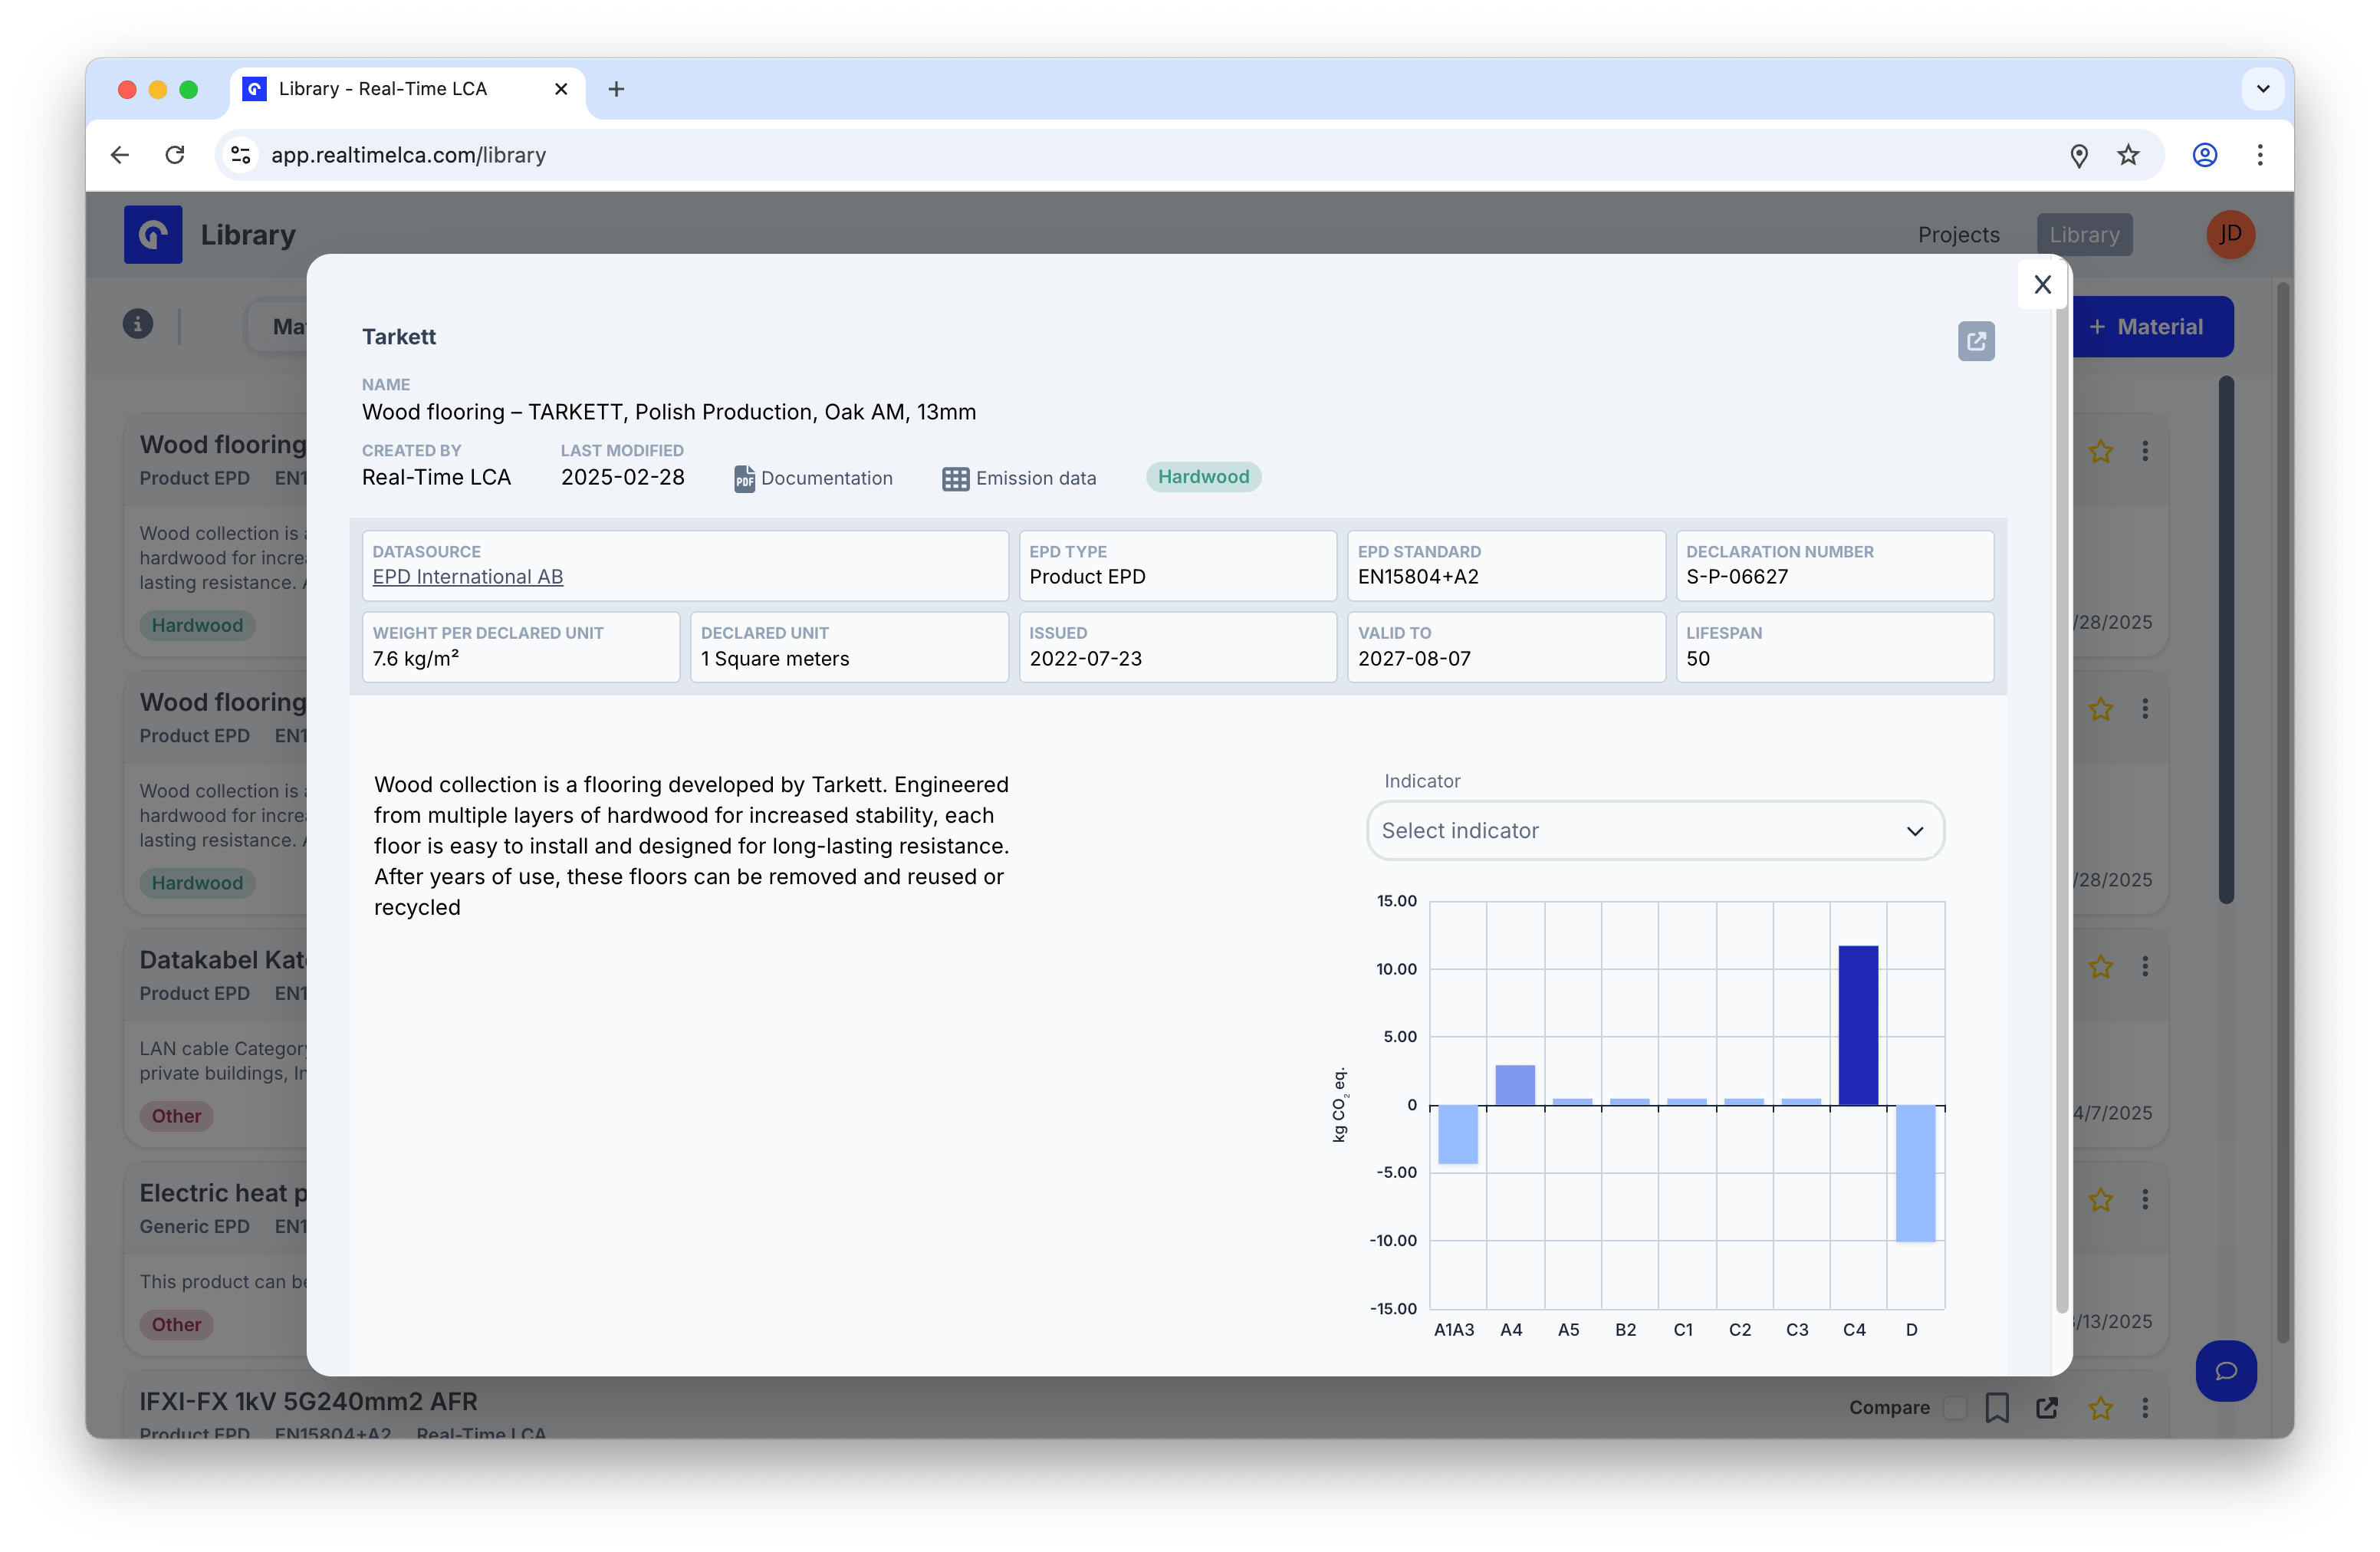Image resolution: width=2380 pixels, height=1552 pixels.
Task: Click the dark blue C4 chart bar
Action: 1857,1025
